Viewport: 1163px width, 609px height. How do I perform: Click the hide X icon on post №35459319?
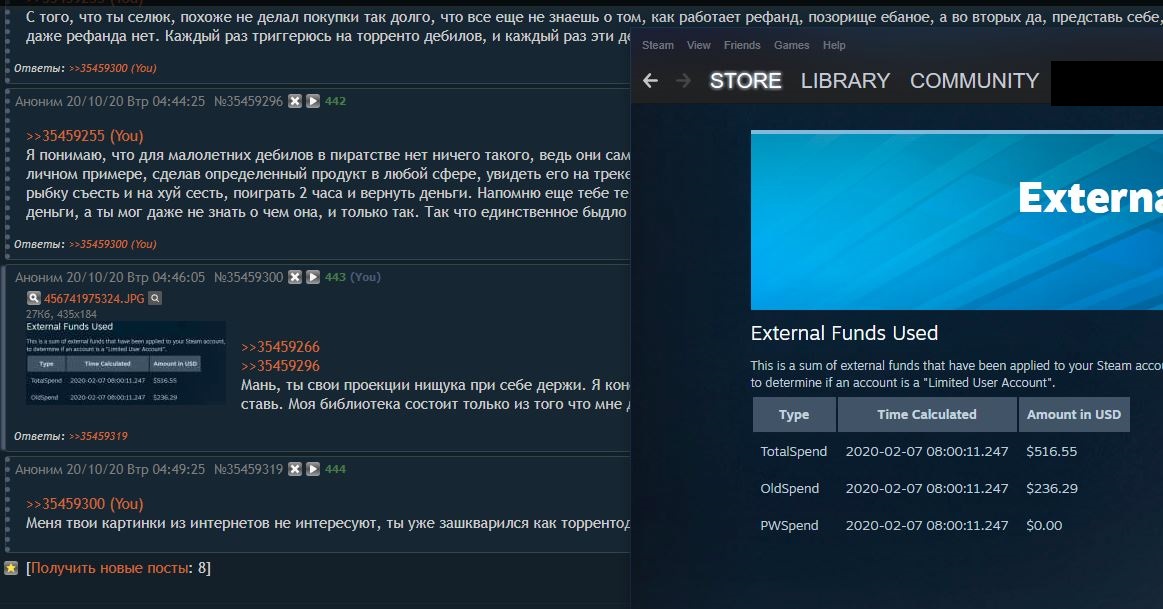295,469
